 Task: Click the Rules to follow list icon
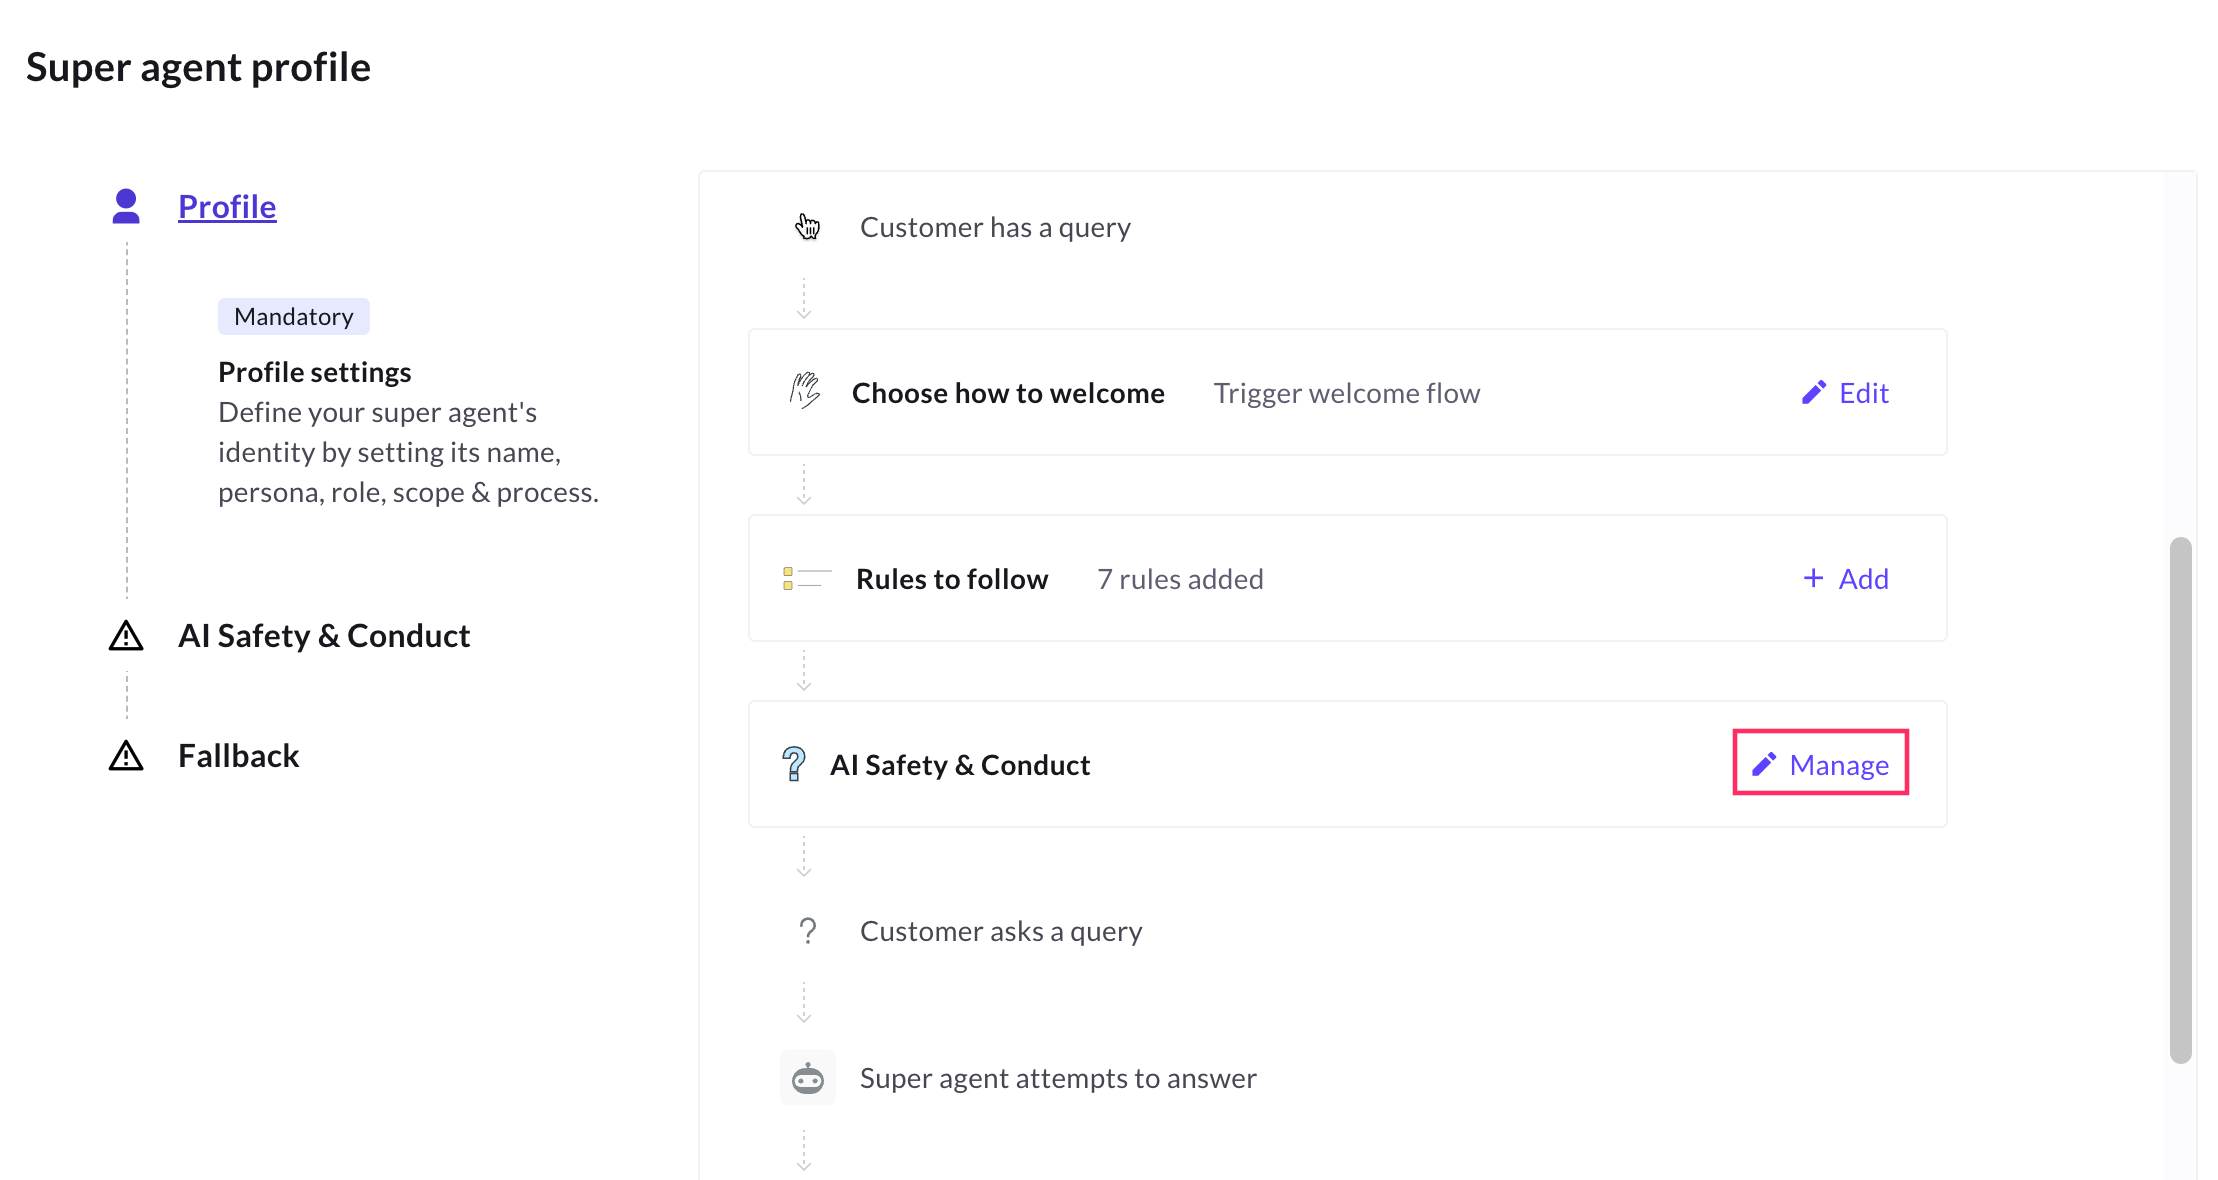tap(806, 579)
